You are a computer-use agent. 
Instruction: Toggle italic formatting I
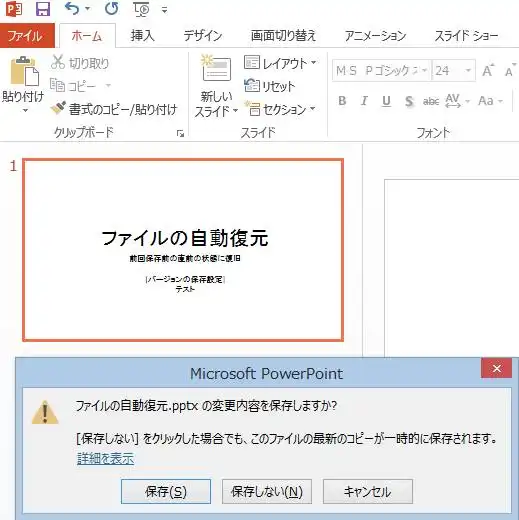364,101
